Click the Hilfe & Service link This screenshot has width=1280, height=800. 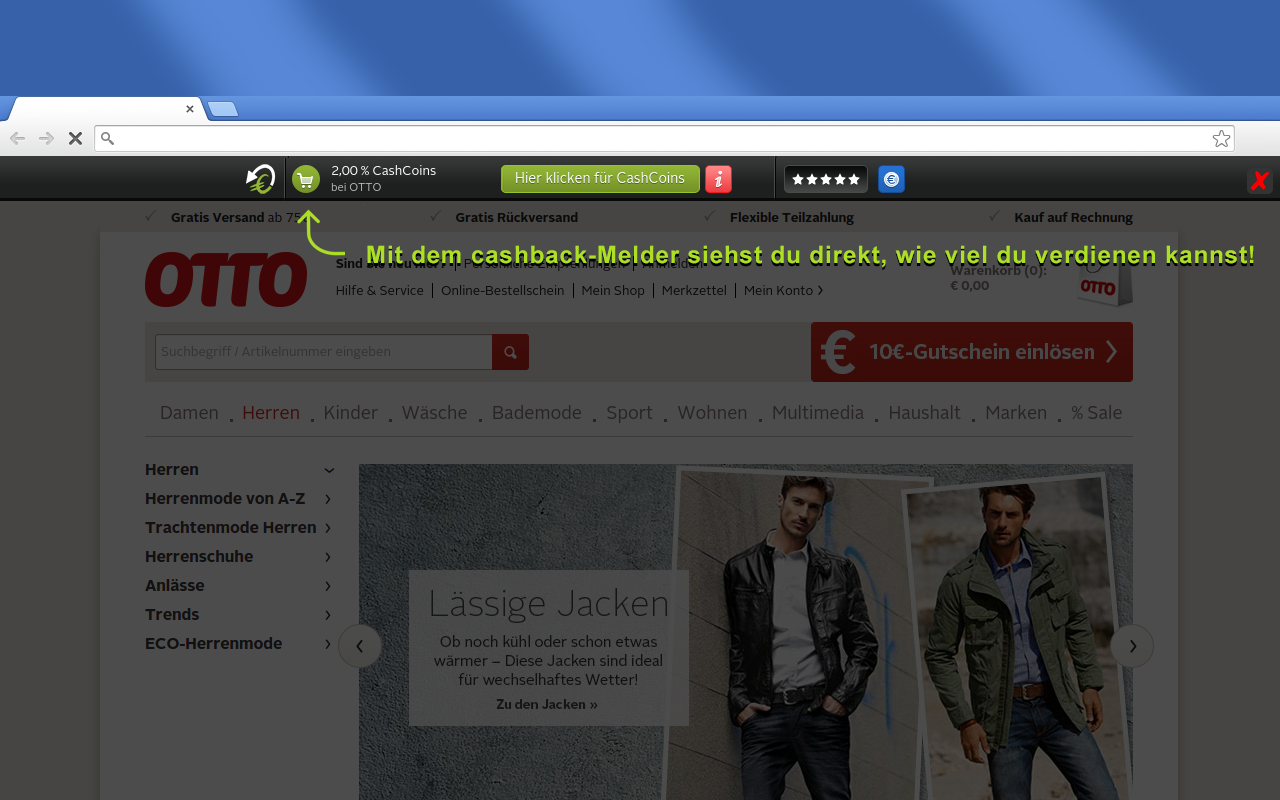pos(380,290)
